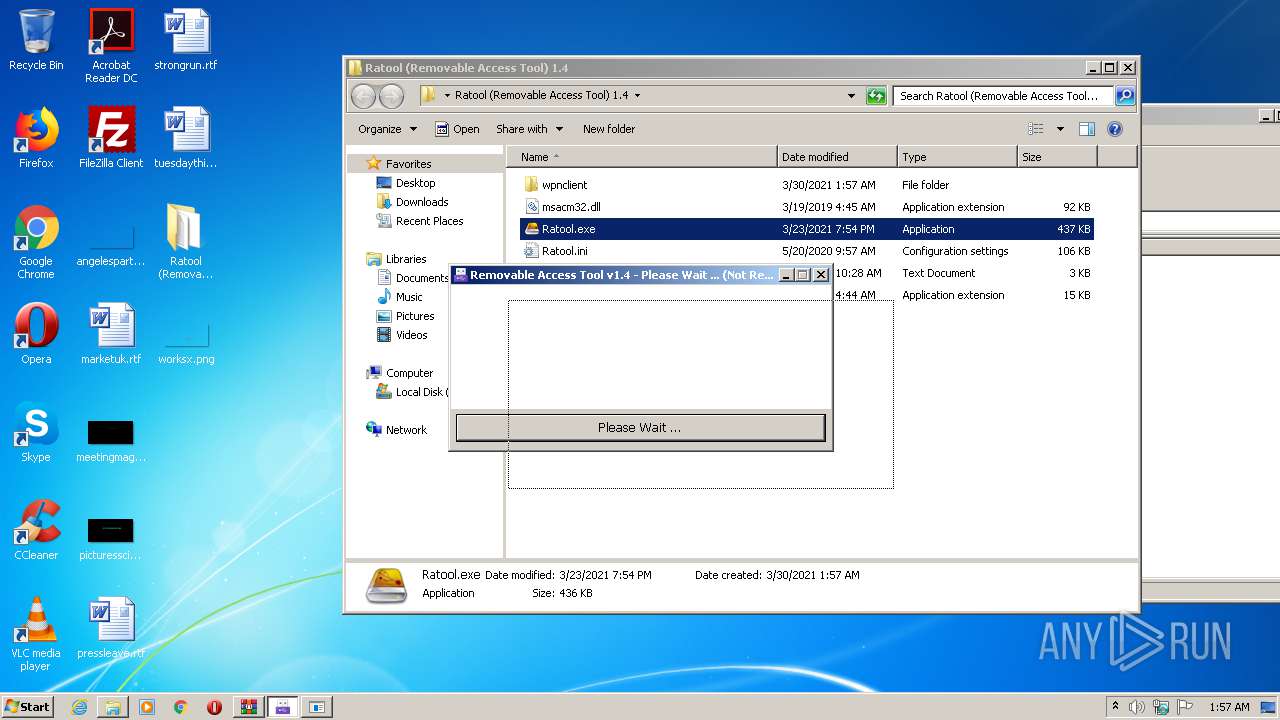The width and height of the screenshot is (1280, 720).
Task: Open Desktop in navigation pane
Action: click(x=415, y=183)
